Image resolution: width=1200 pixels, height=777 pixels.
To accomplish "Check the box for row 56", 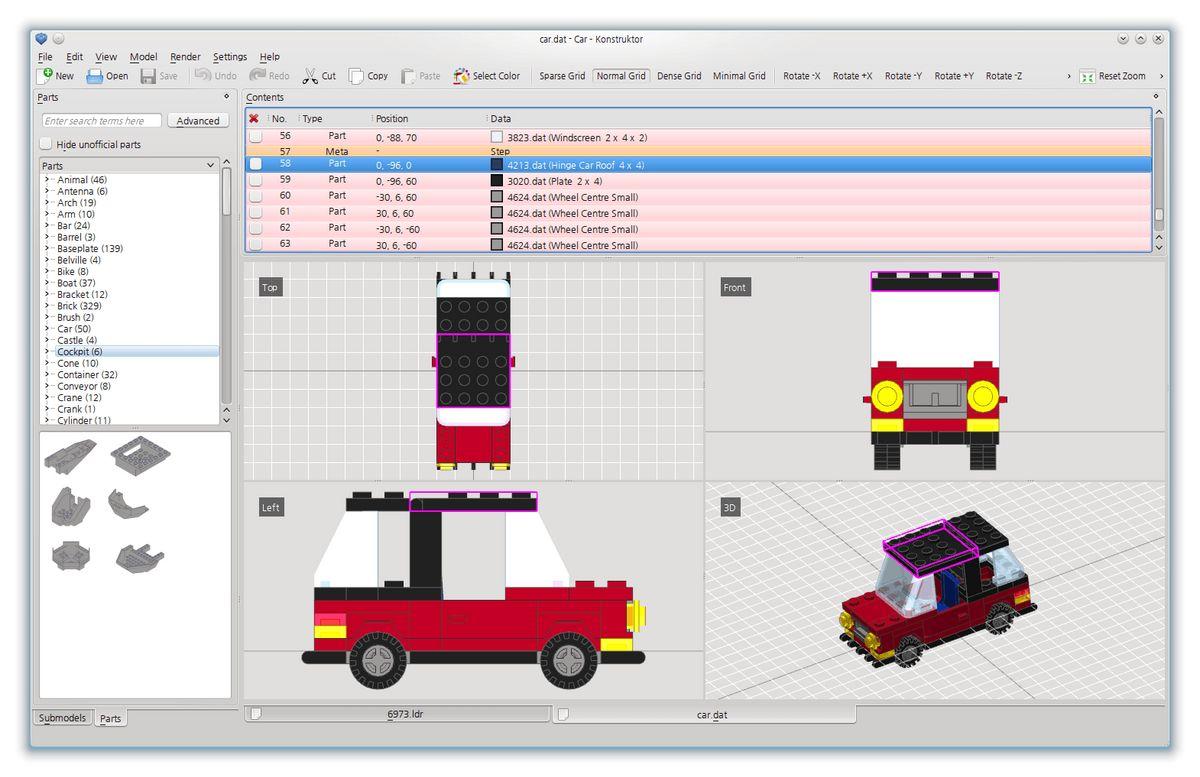I will 256,136.
